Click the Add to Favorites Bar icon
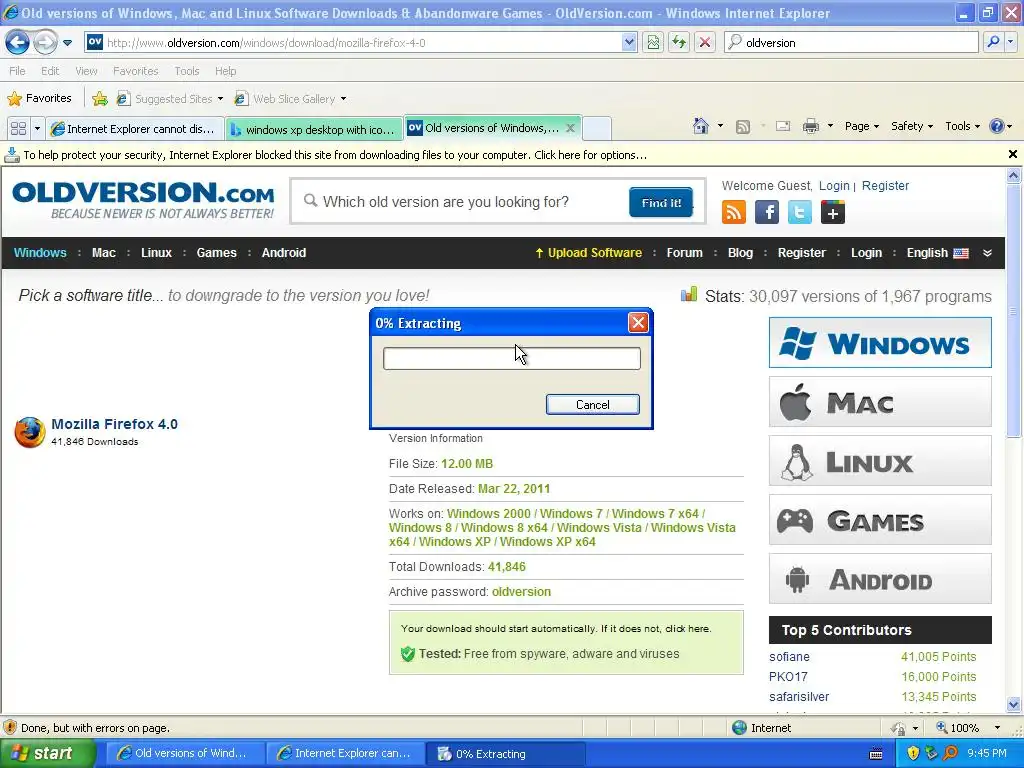This screenshot has height=768, width=1024. coord(100,99)
